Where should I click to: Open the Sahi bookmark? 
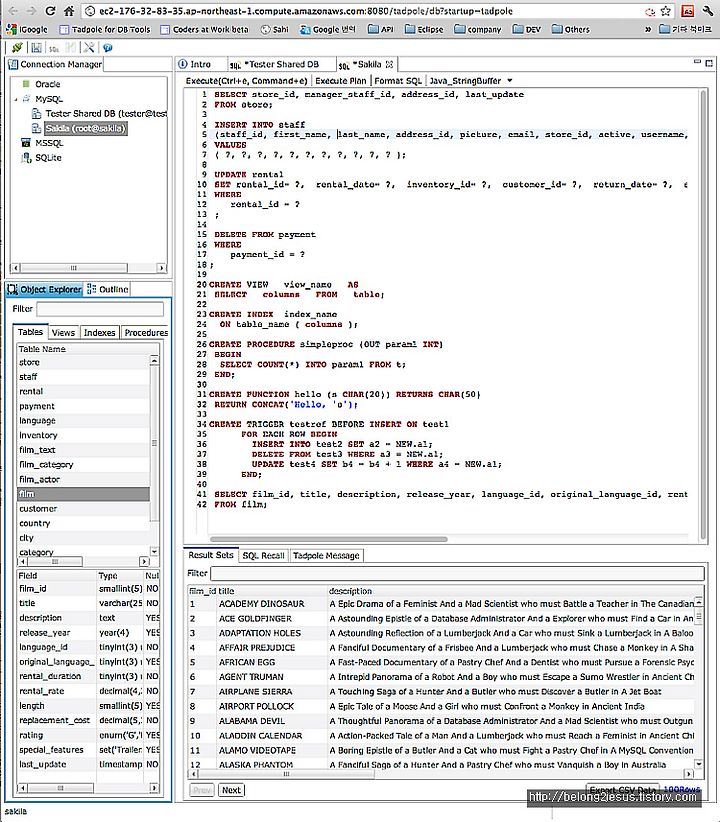(275, 29)
